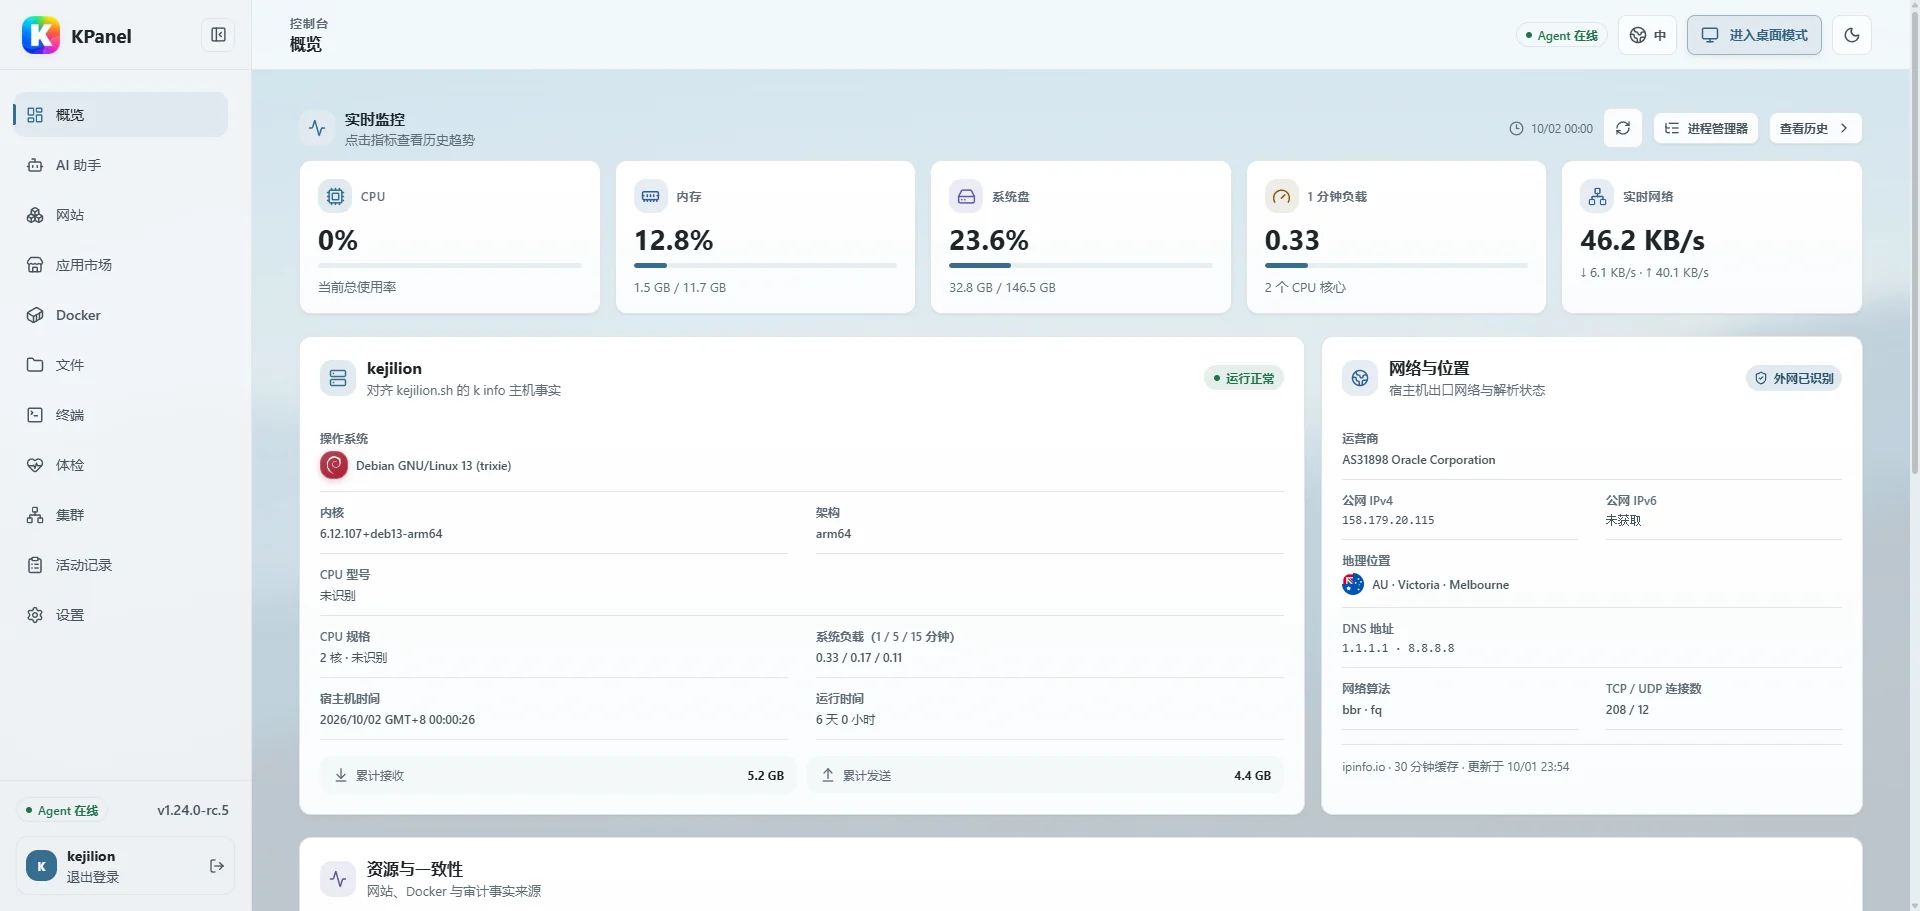Image resolution: width=1920 pixels, height=911 pixels.
Task: Click the KPanel logo icon
Action: pyautogui.click(x=41, y=35)
